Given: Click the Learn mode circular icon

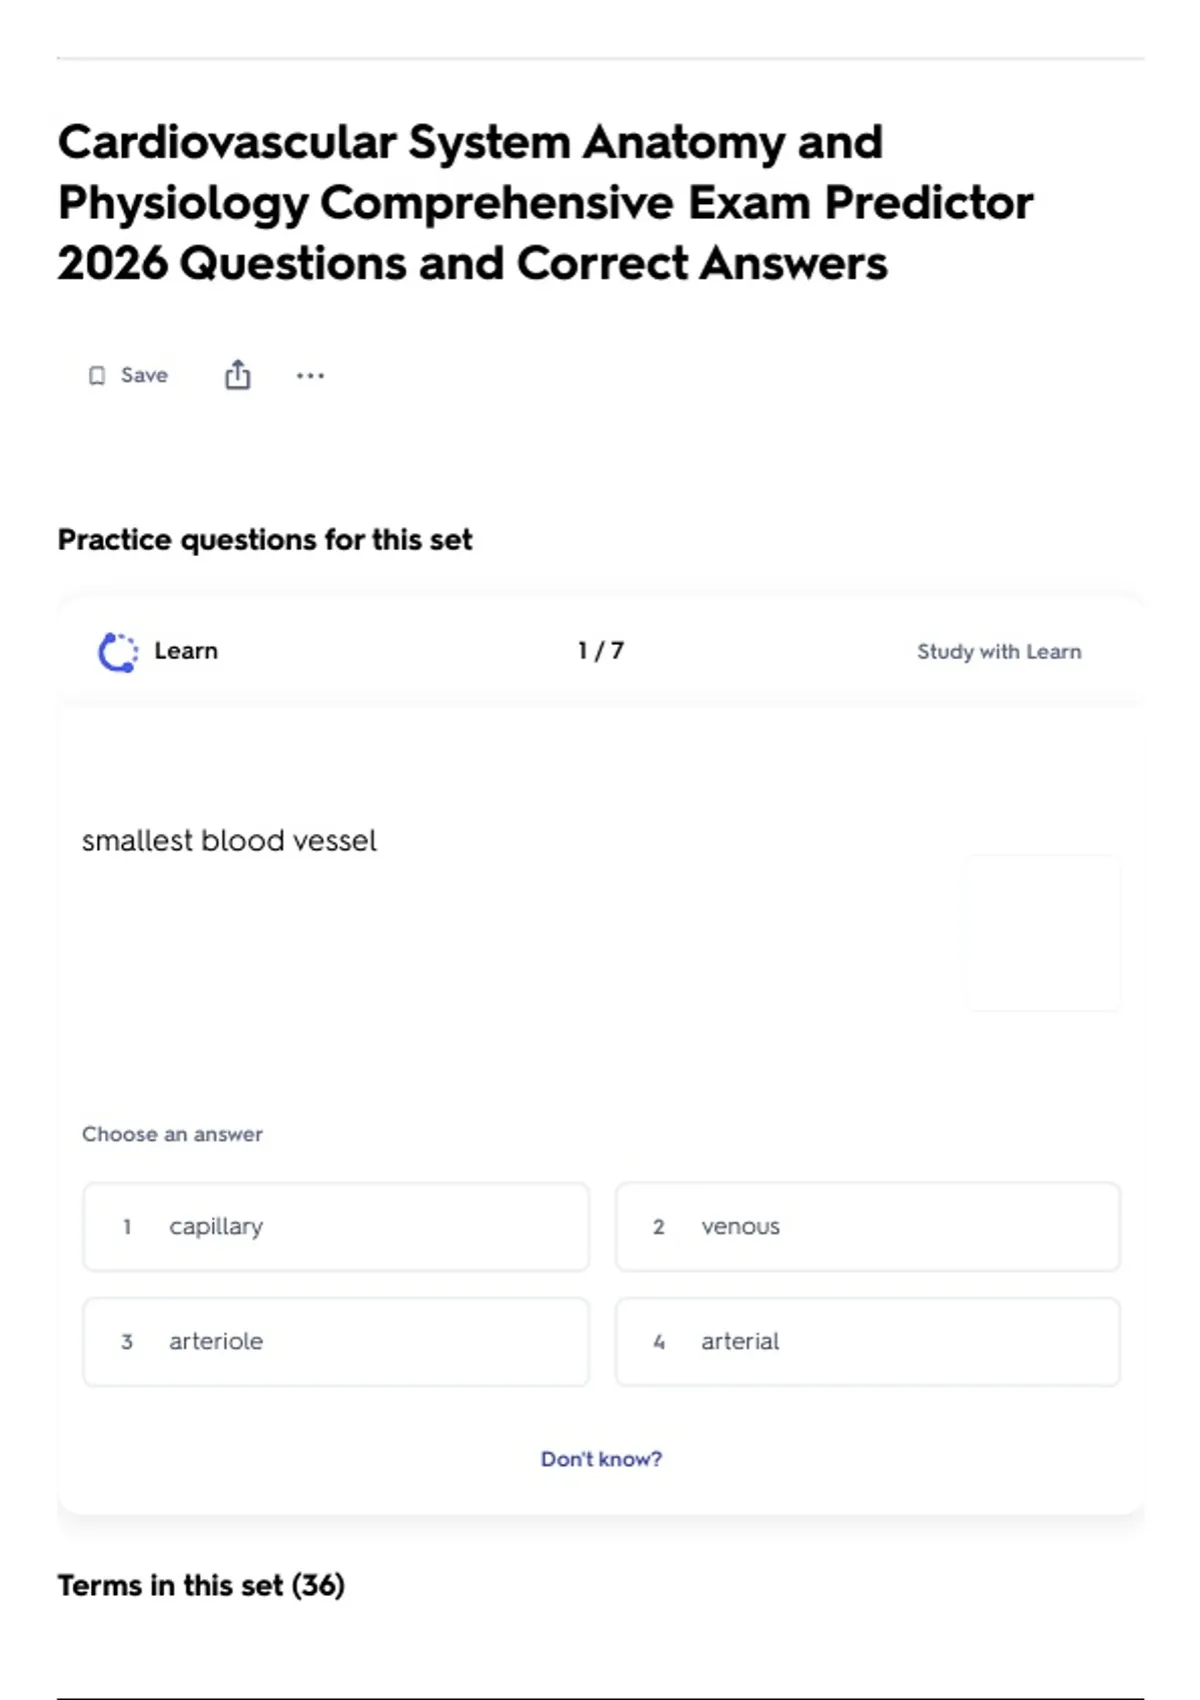Looking at the screenshot, I should (118, 652).
